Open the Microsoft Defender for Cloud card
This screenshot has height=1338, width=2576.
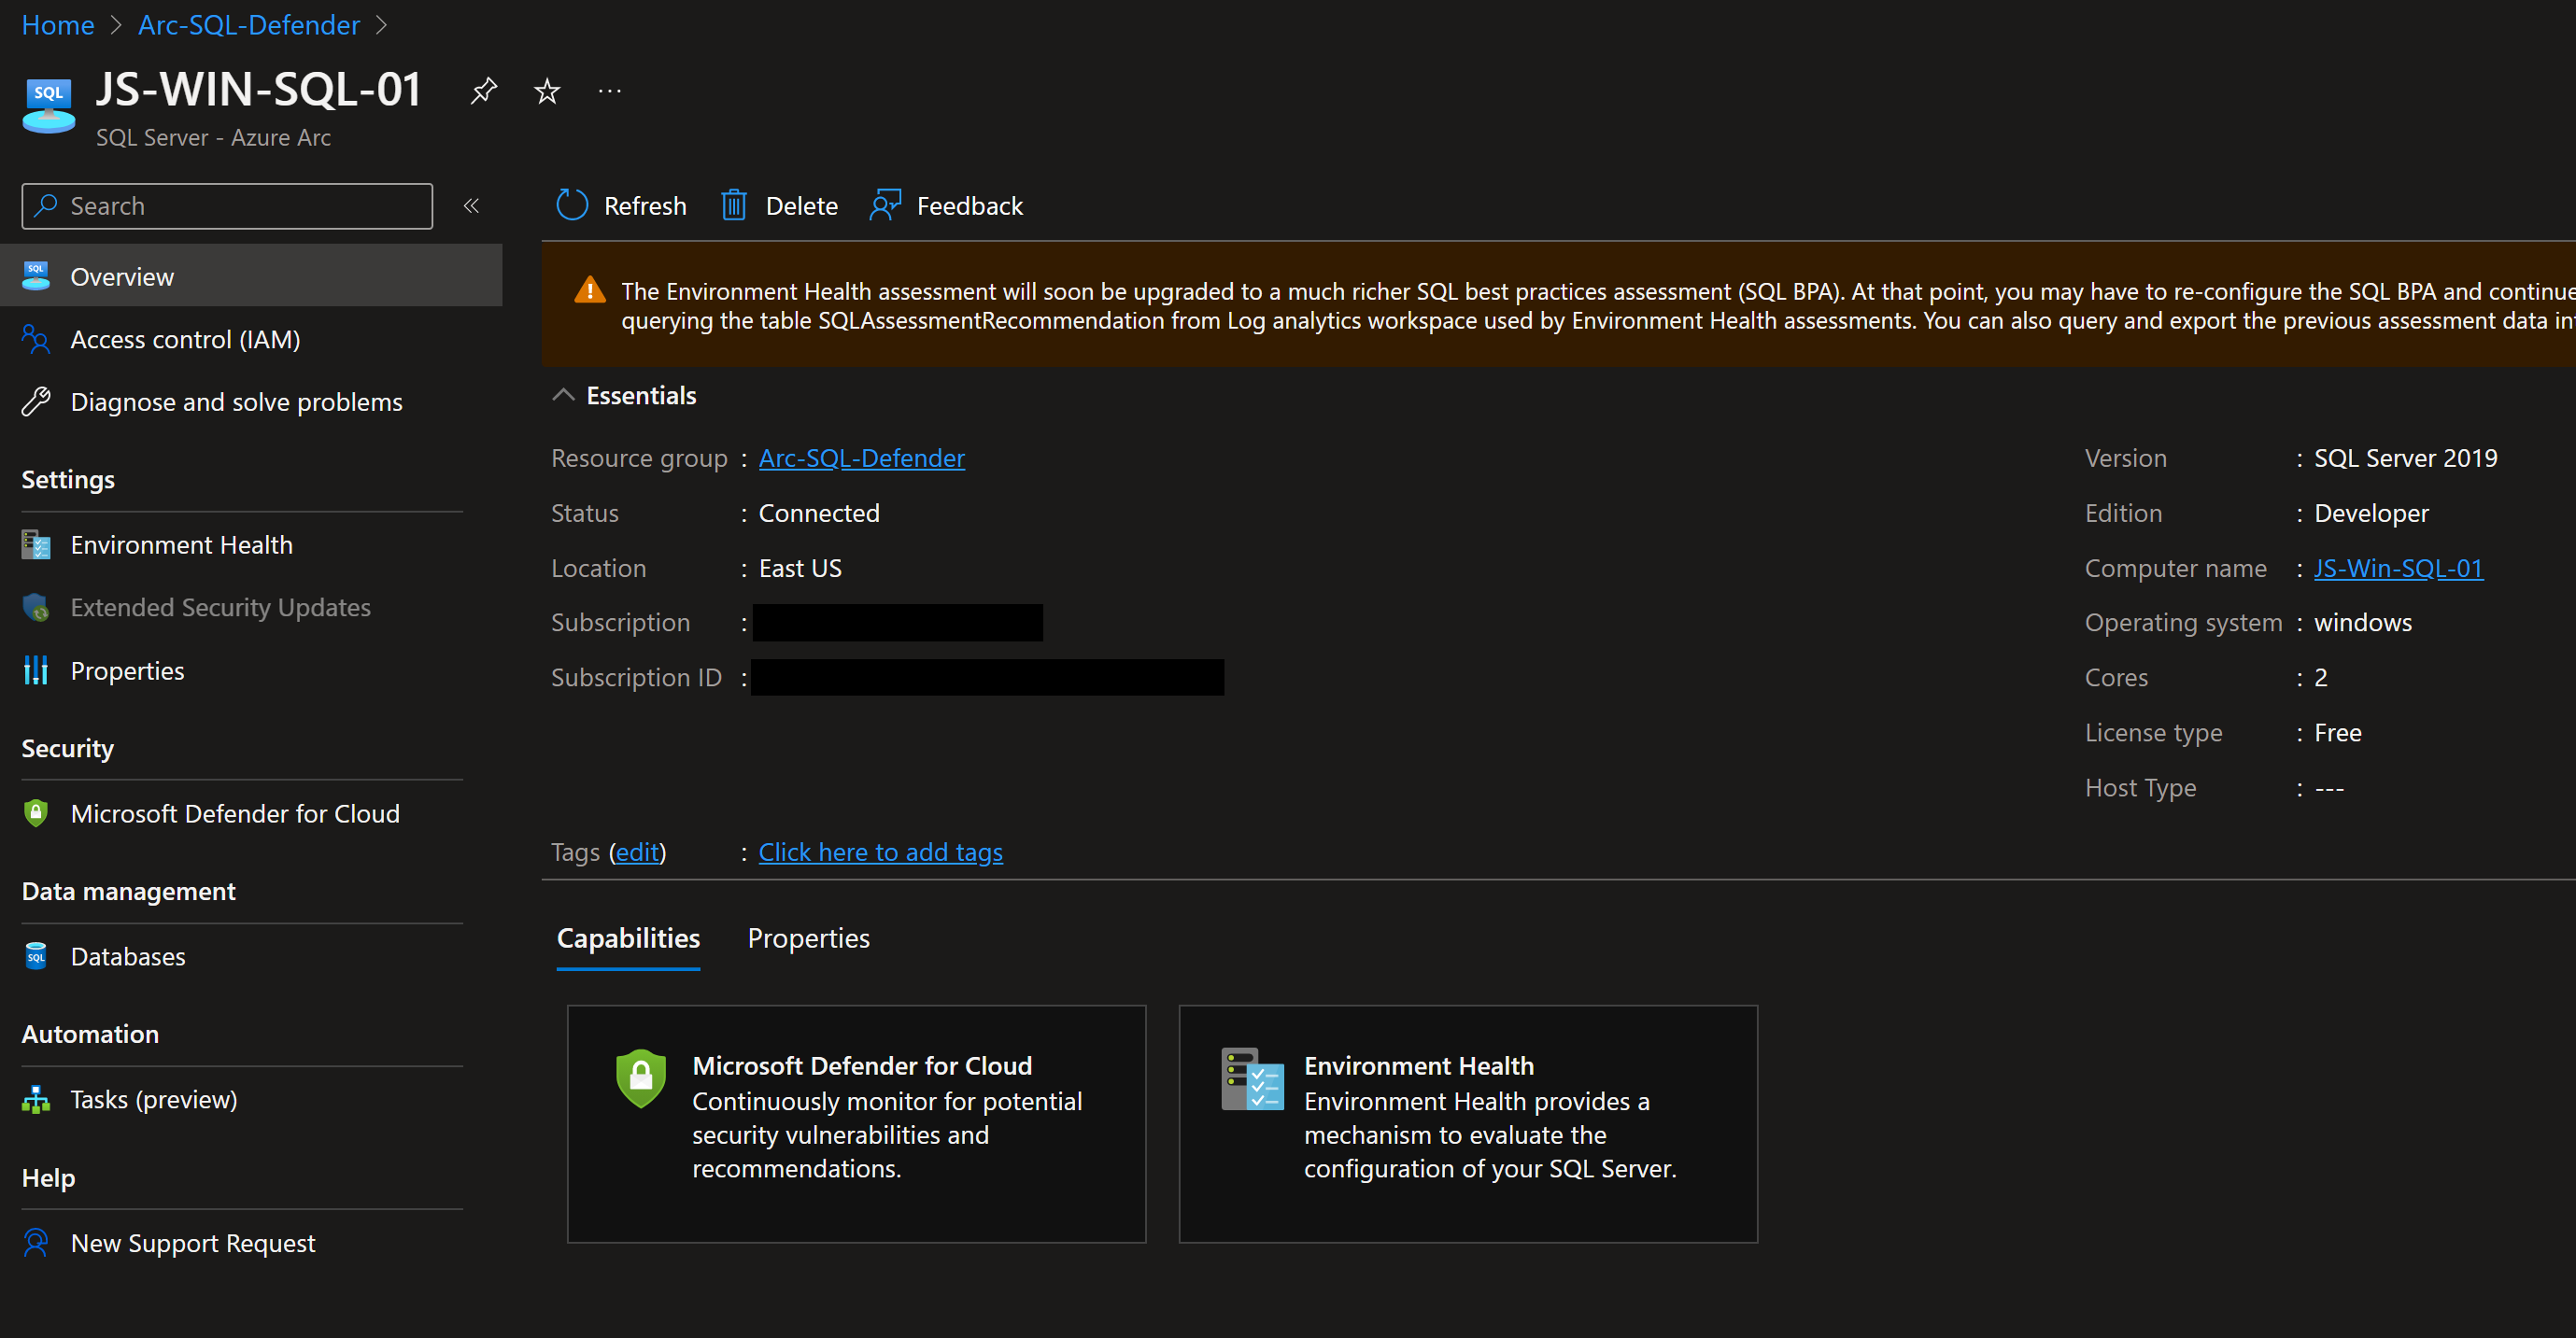pyautogui.click(x=856, y=1124)
